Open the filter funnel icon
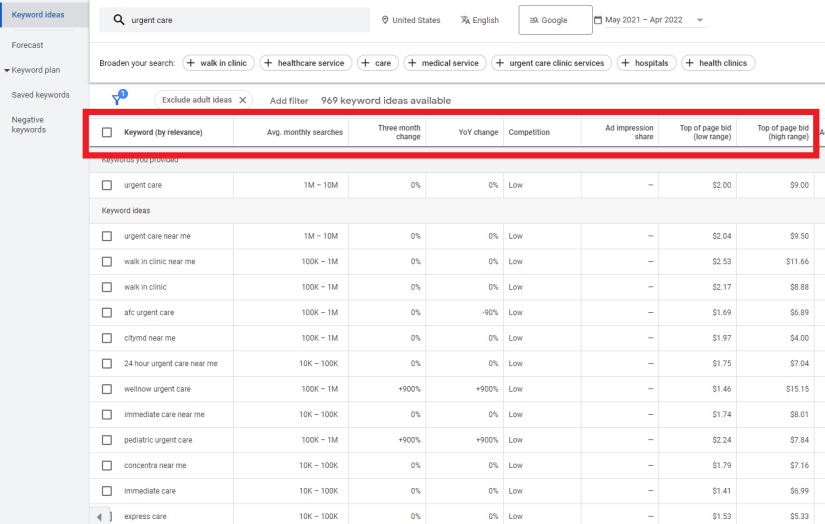 (x=118, y=99)
